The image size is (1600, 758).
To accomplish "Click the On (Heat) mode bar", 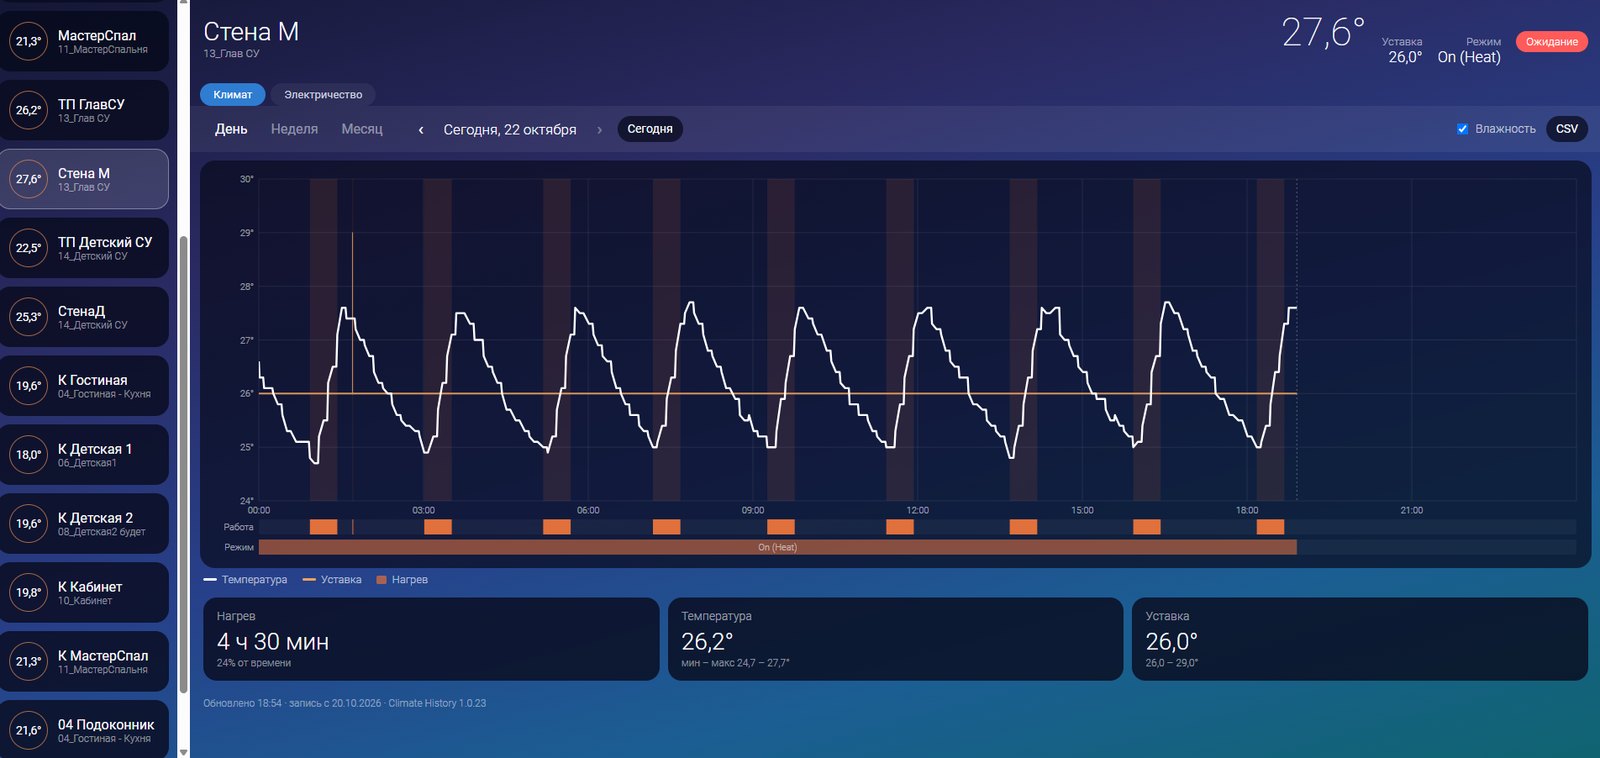I will click(777, 547).
